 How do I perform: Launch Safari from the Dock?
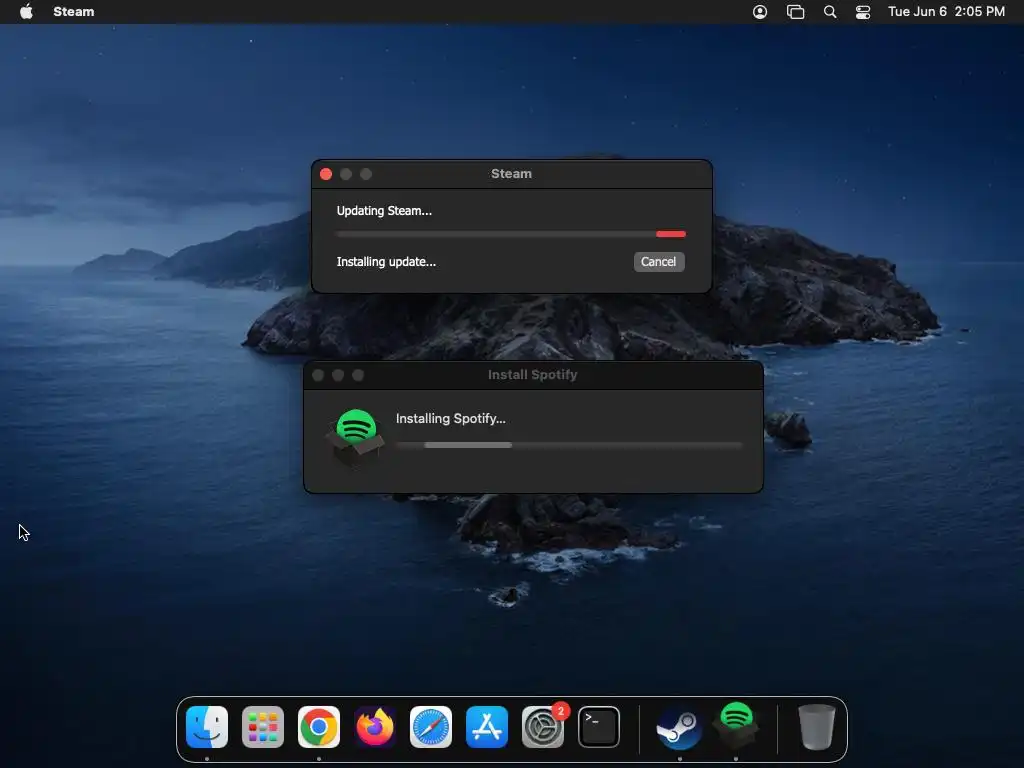click(x=431, y=727)
